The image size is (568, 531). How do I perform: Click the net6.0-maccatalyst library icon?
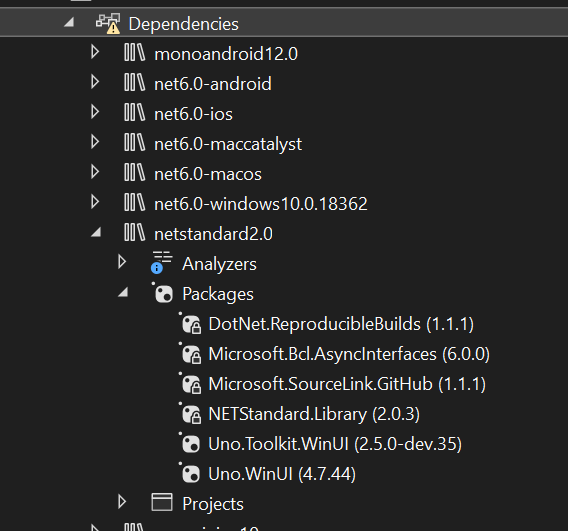click(134, 143)
